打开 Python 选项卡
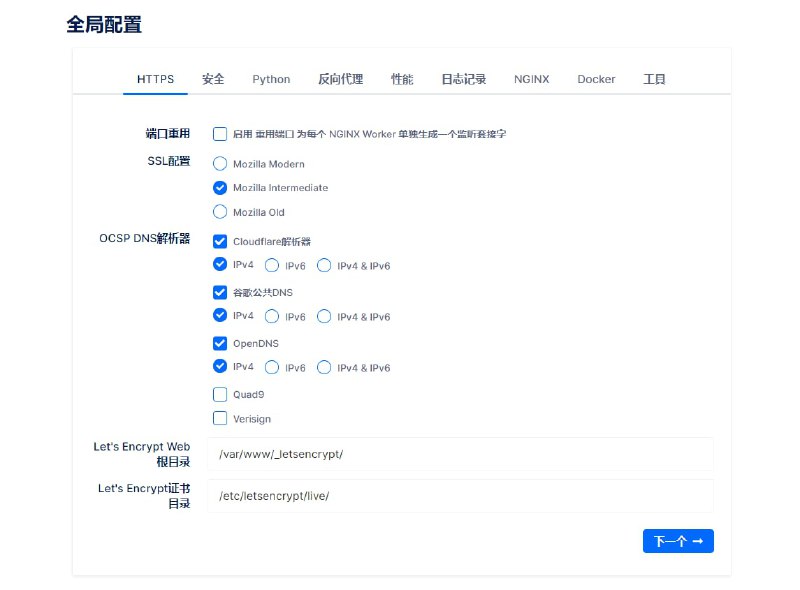This screenshot has width=800, height=590. (271, 78)
